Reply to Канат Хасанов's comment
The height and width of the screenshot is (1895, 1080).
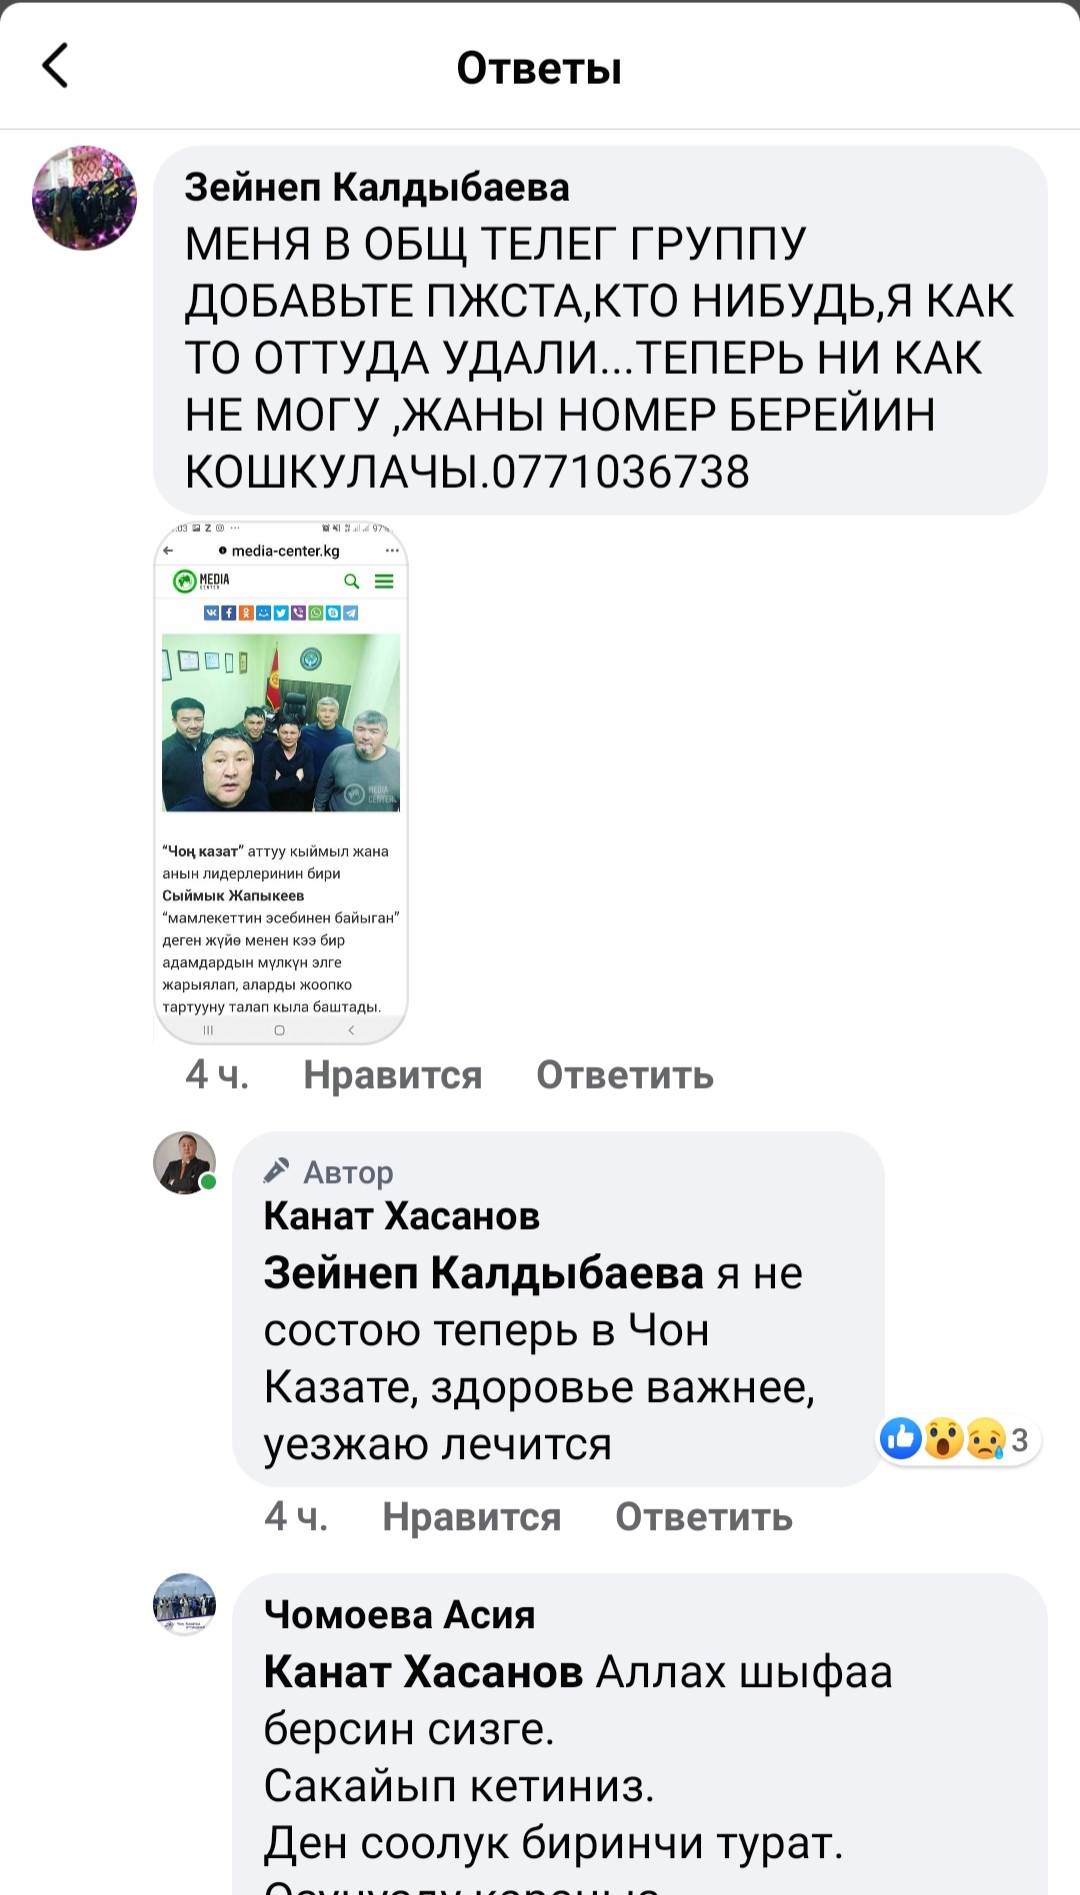point(704,1517)
